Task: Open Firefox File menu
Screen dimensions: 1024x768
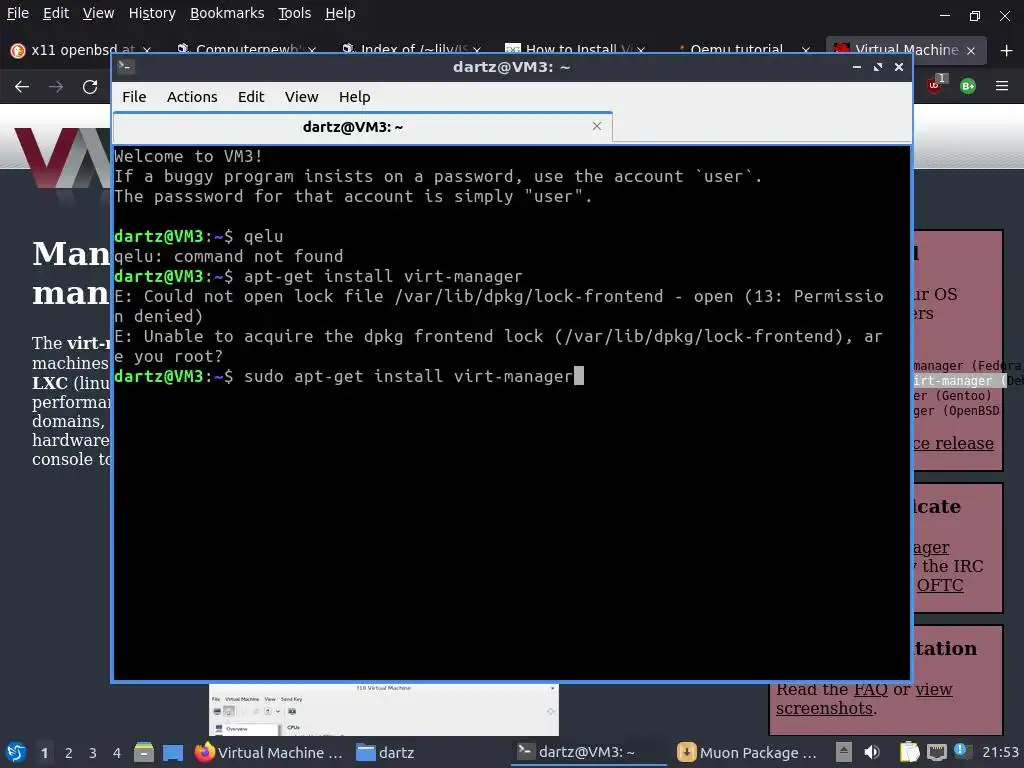Action: tap(18, 13)
